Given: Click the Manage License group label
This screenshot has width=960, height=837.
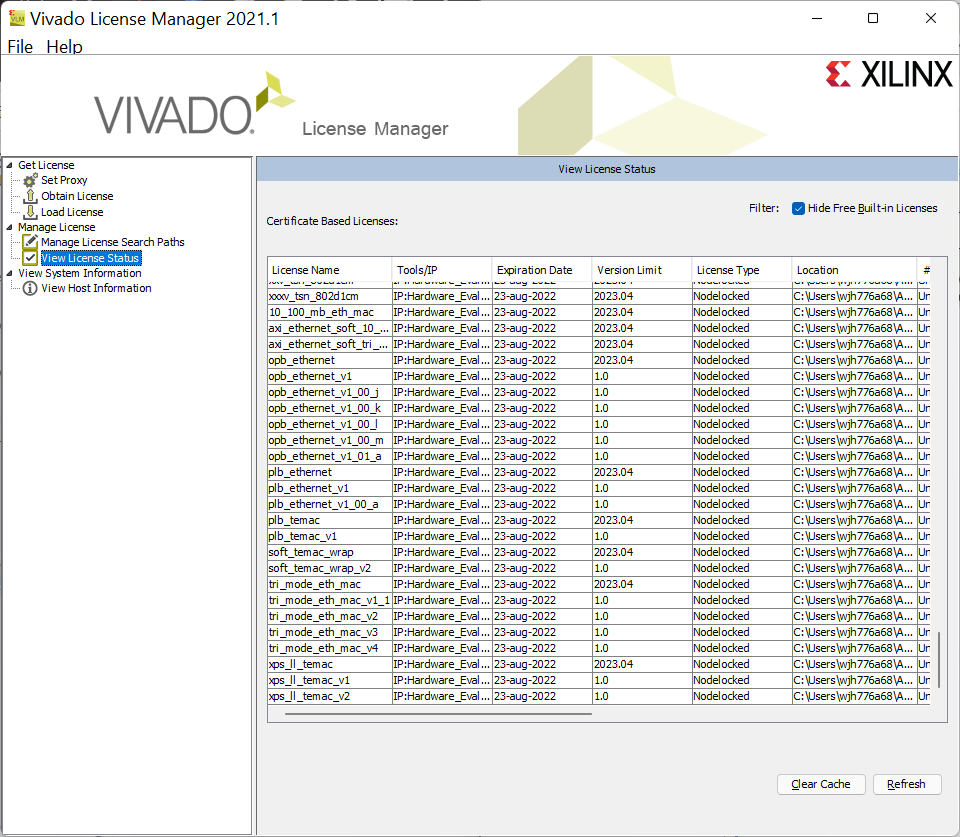Looking at the screenshot, I should point(56,227).
